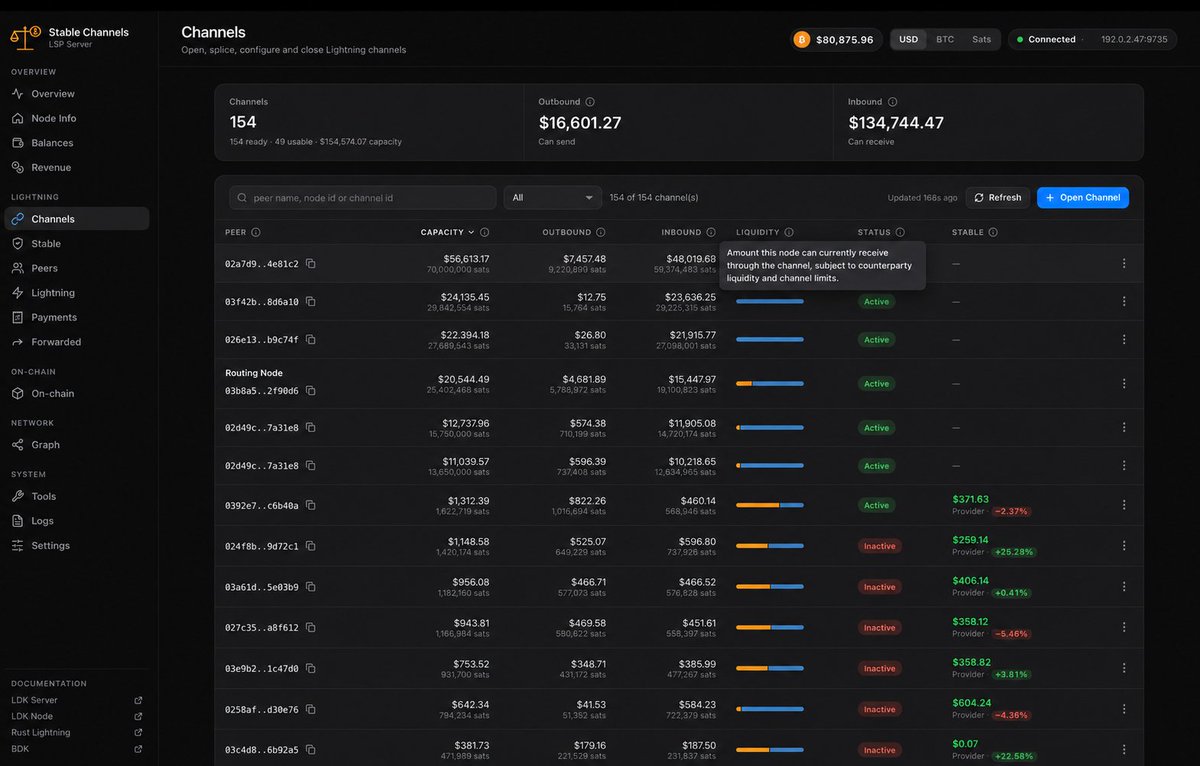Click the Stable Channels scale logo
1200x766 pixels.
coord(26,38)
